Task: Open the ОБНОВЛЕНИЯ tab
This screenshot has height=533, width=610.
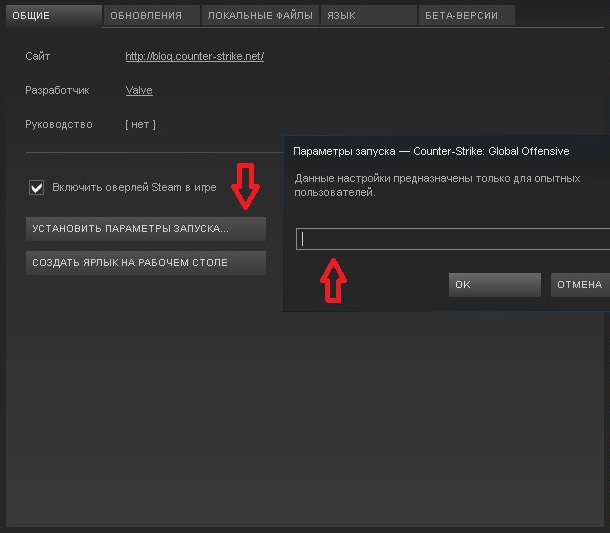Action: 152,16
